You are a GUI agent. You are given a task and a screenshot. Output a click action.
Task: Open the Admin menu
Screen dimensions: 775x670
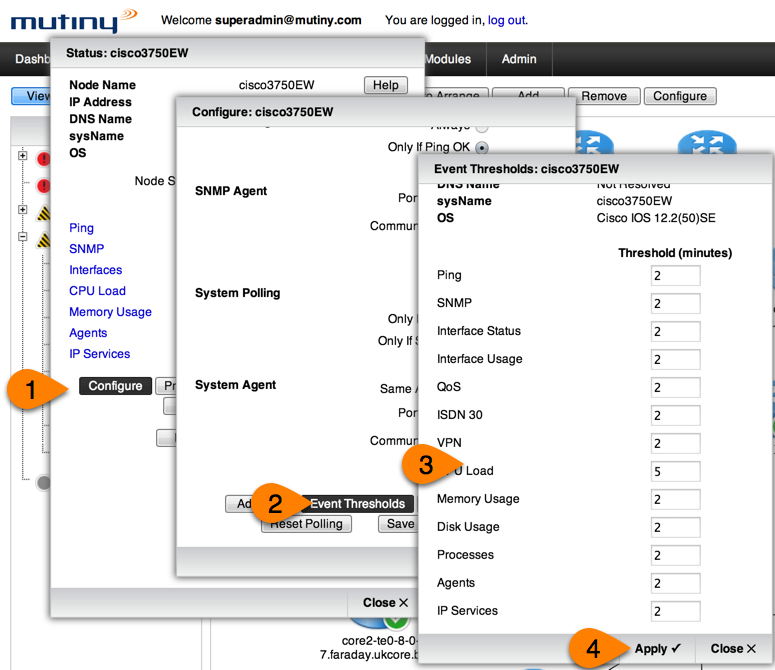coord(519,59)
